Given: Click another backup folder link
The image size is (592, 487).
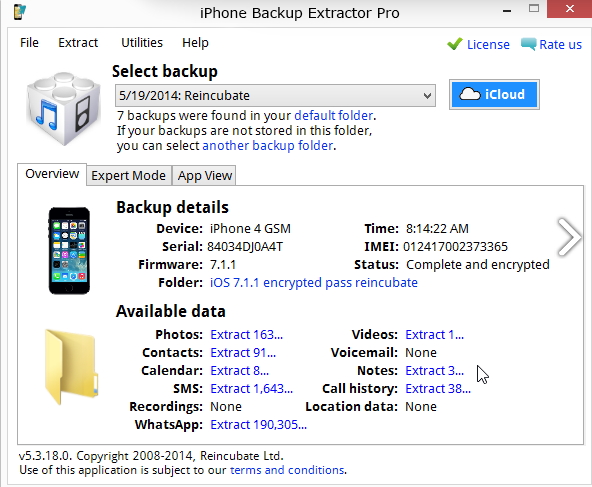Looking at the screenshot, I should coord(268,146).
